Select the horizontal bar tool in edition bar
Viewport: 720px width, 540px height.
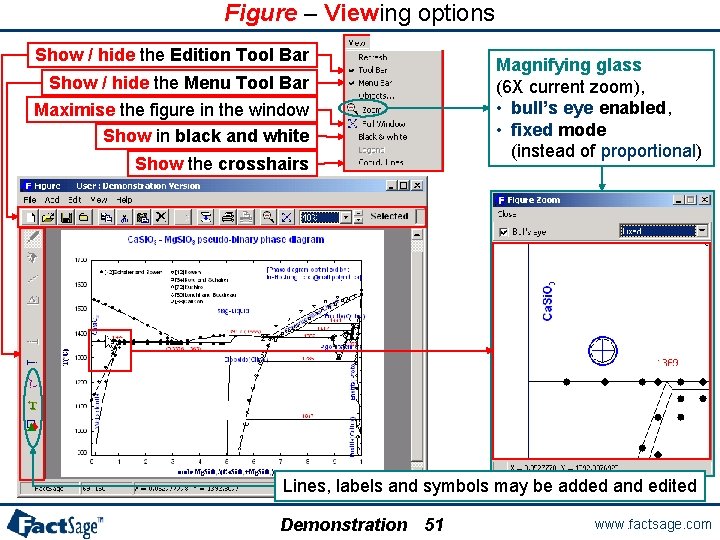[33, 341]
